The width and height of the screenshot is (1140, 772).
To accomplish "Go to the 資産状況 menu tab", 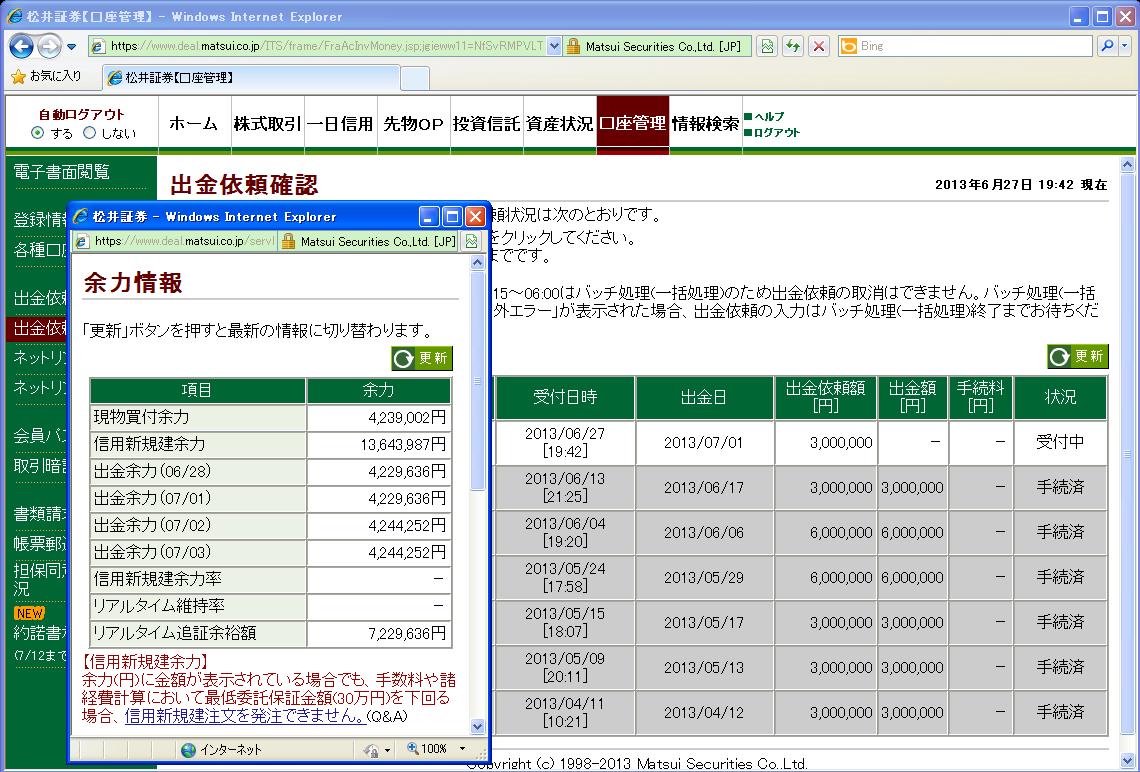I will (559, 124).
